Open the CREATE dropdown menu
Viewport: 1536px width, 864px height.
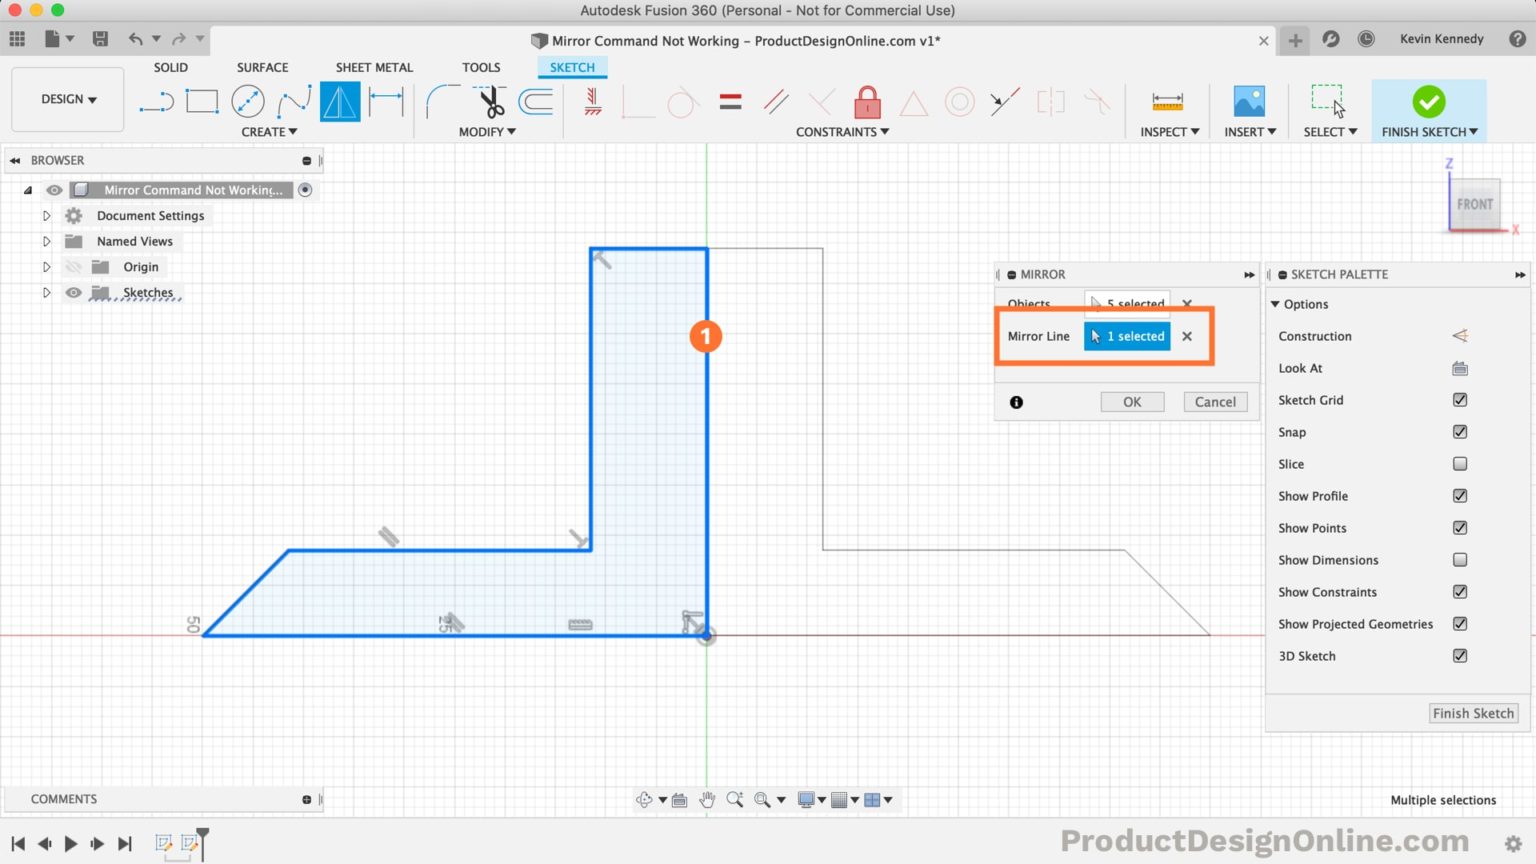[270, 131]
